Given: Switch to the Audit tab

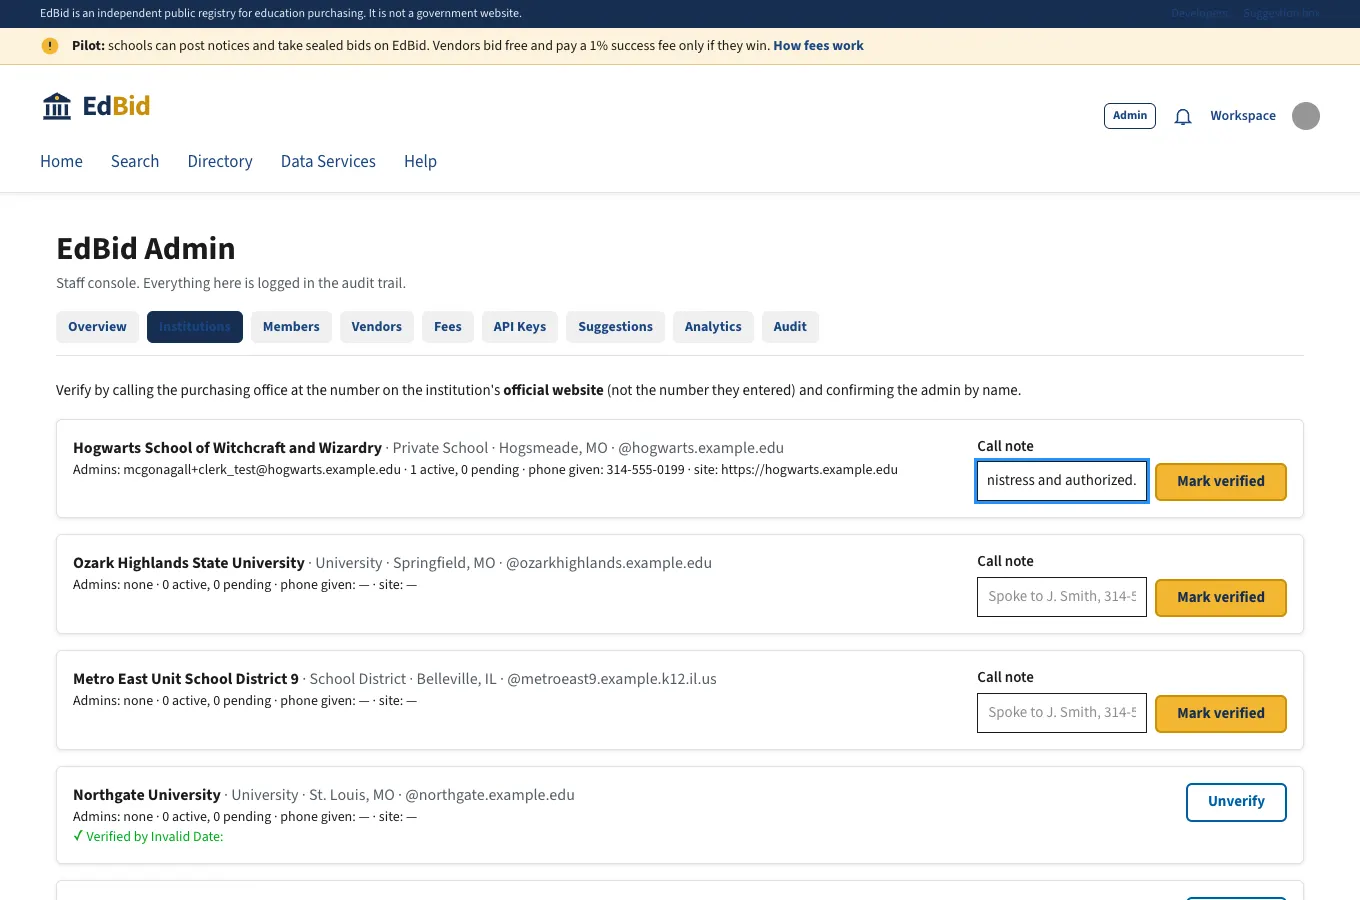Looking at the screenshot, I should (790, 327).
